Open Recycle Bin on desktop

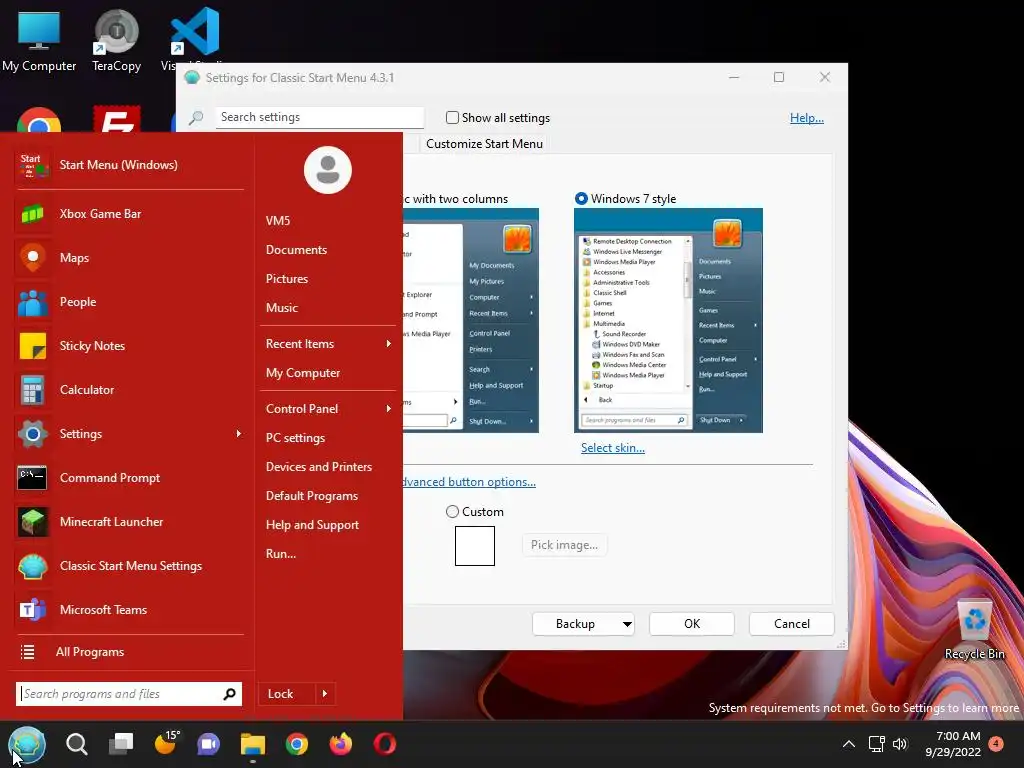974,630
